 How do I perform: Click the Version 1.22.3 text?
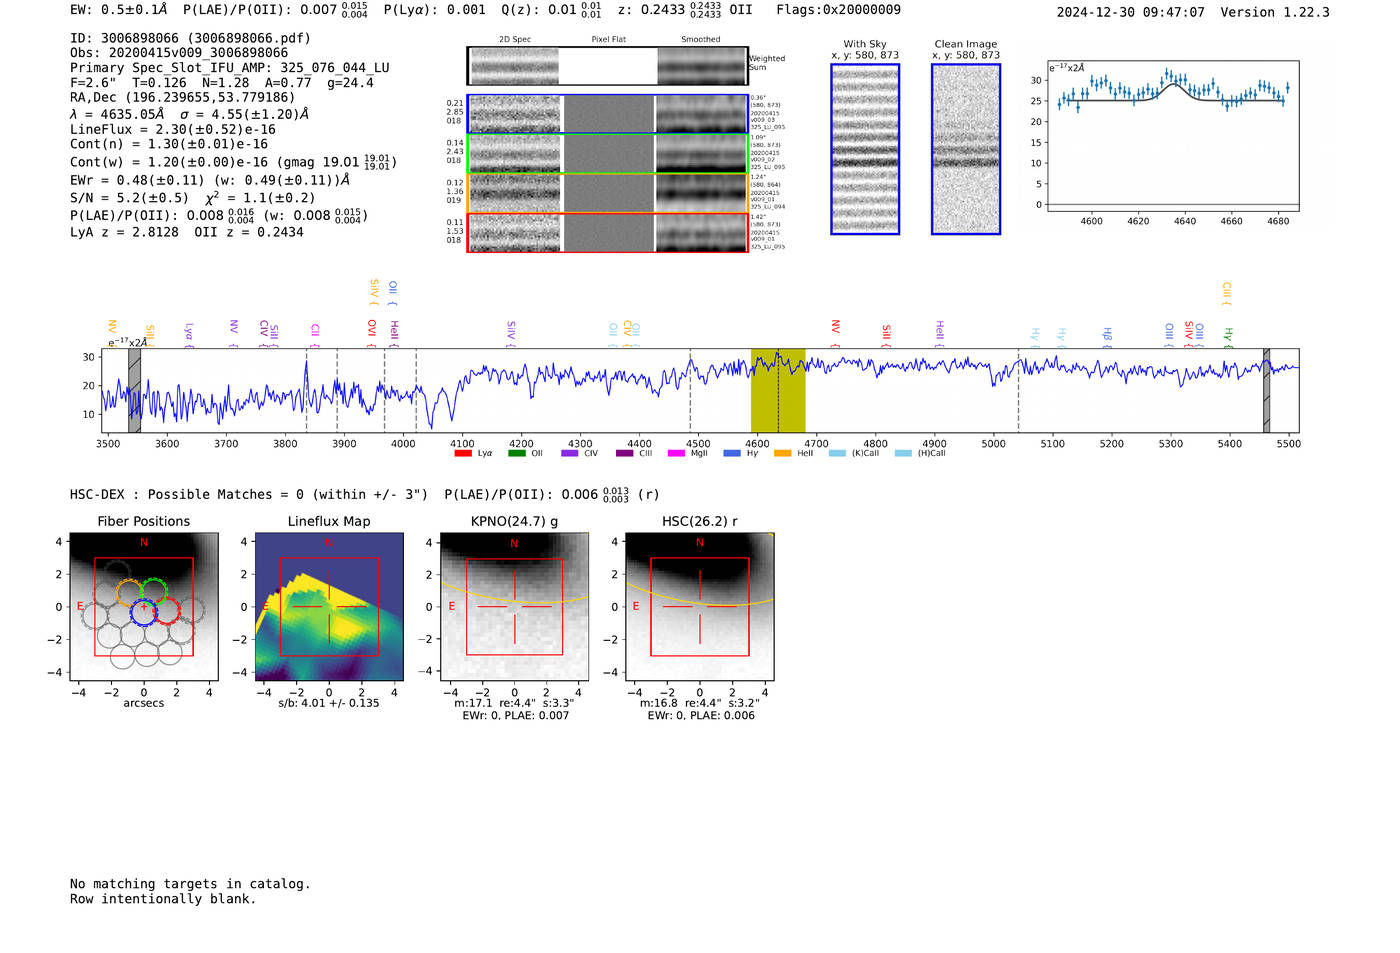pos(1275,12)
